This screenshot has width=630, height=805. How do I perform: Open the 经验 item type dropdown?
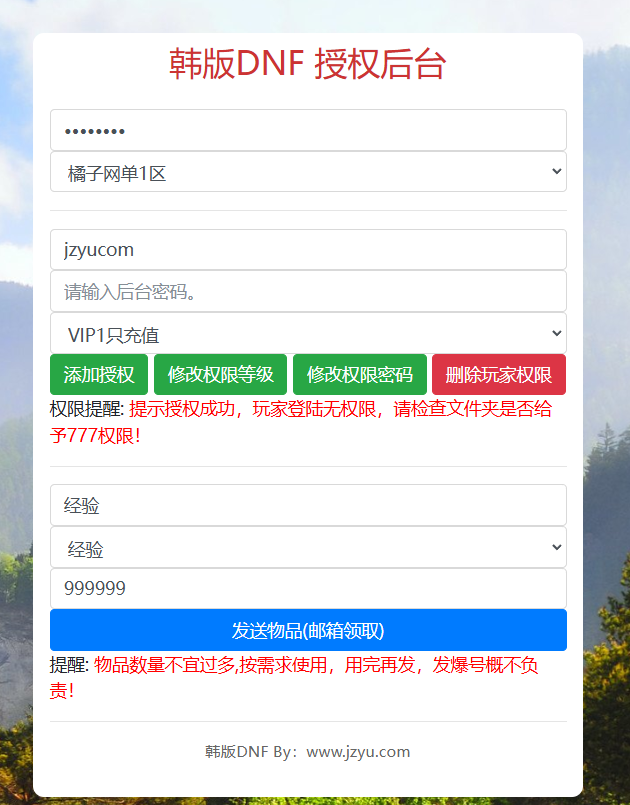pos(308,548)
